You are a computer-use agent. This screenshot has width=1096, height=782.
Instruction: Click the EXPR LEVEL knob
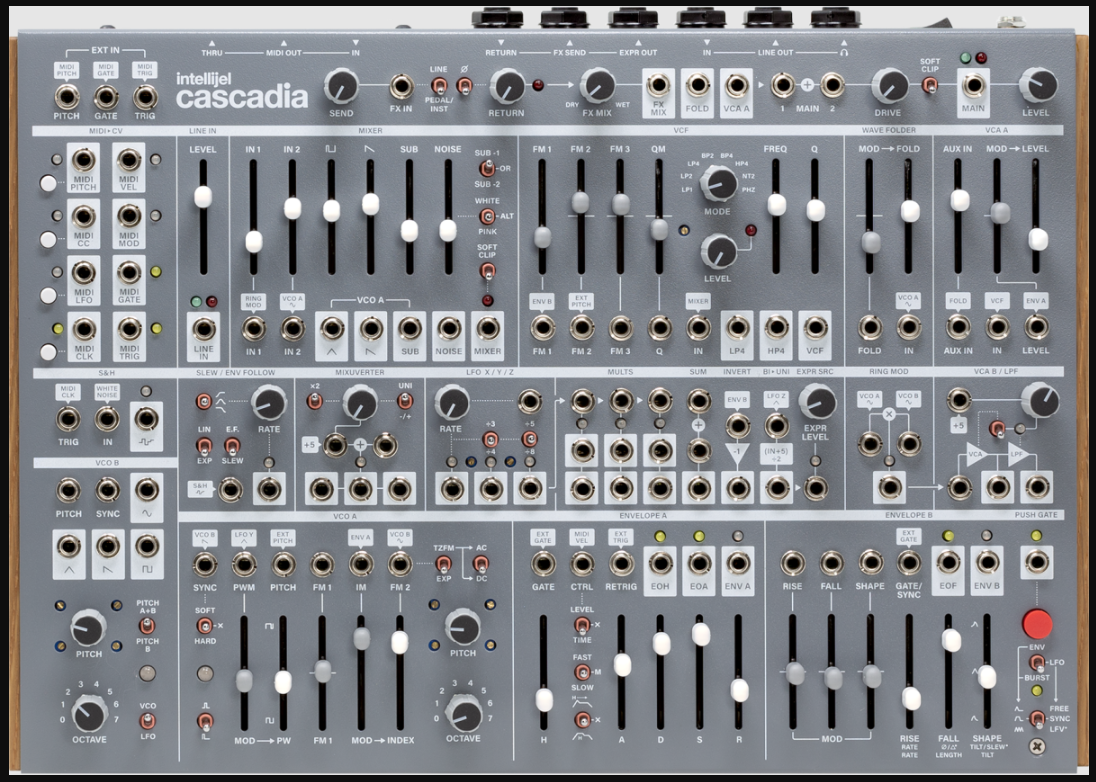pos(817,401)
